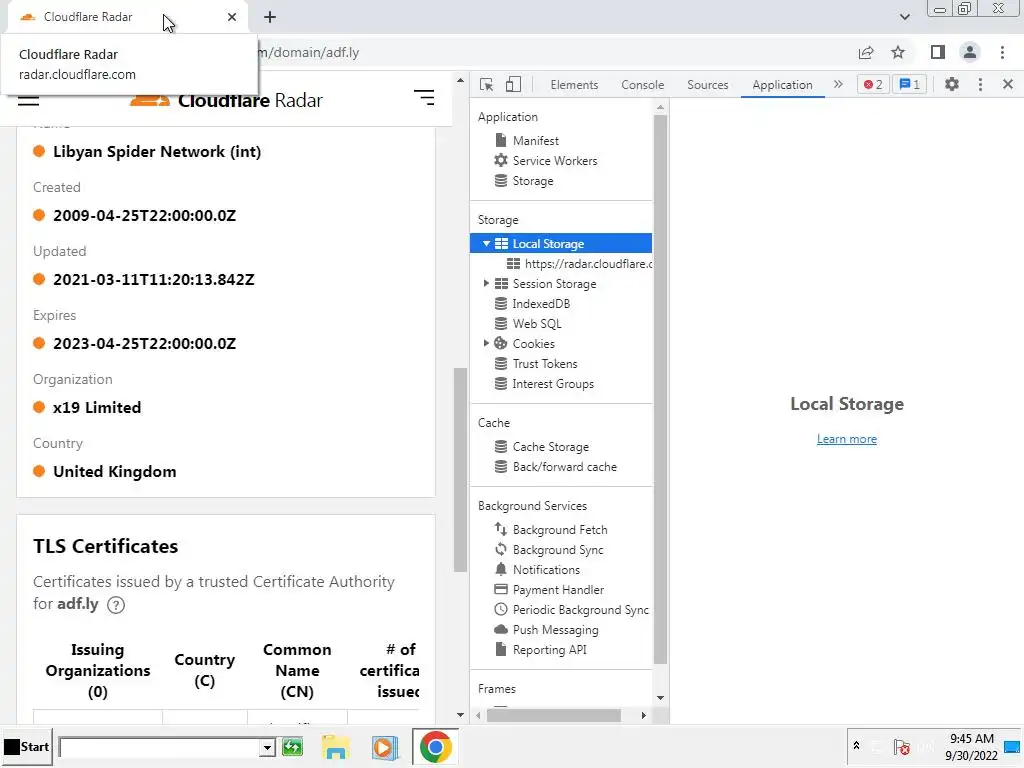
Task: Open Notifications background service
Action: [x=546, y=570]
